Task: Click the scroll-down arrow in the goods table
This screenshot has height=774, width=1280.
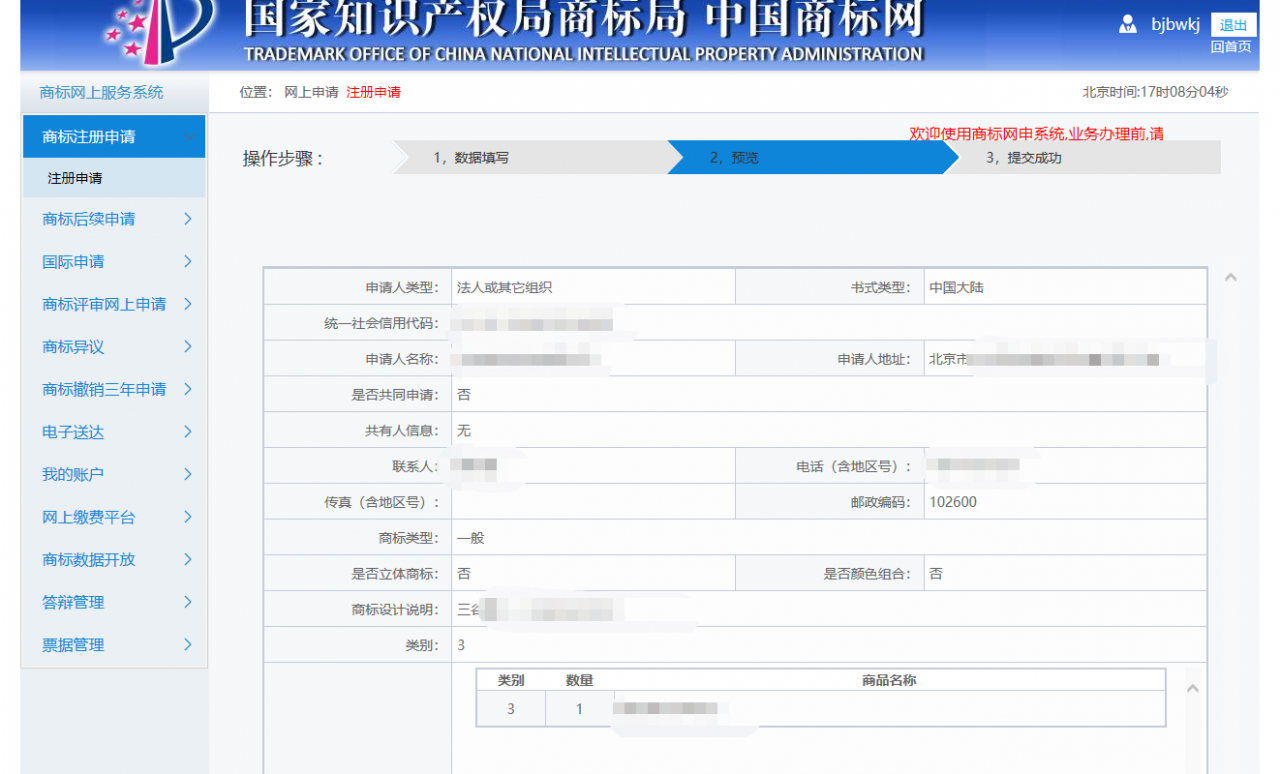Action: (x=1193, y=688)
